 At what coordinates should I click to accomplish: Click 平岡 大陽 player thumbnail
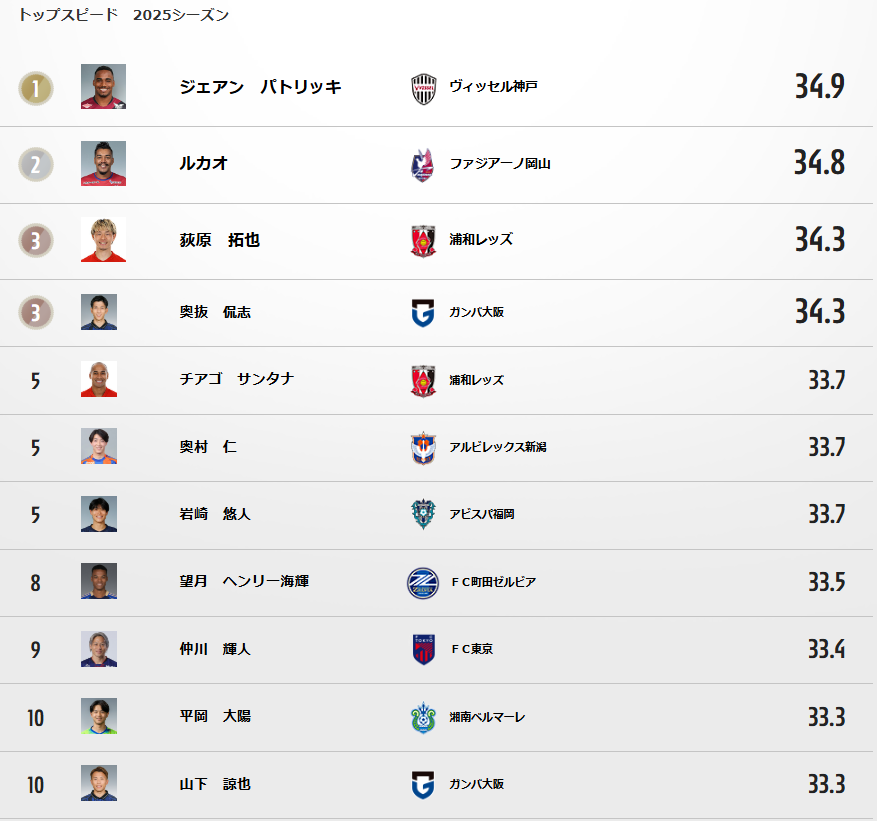[x=99, y=716]
